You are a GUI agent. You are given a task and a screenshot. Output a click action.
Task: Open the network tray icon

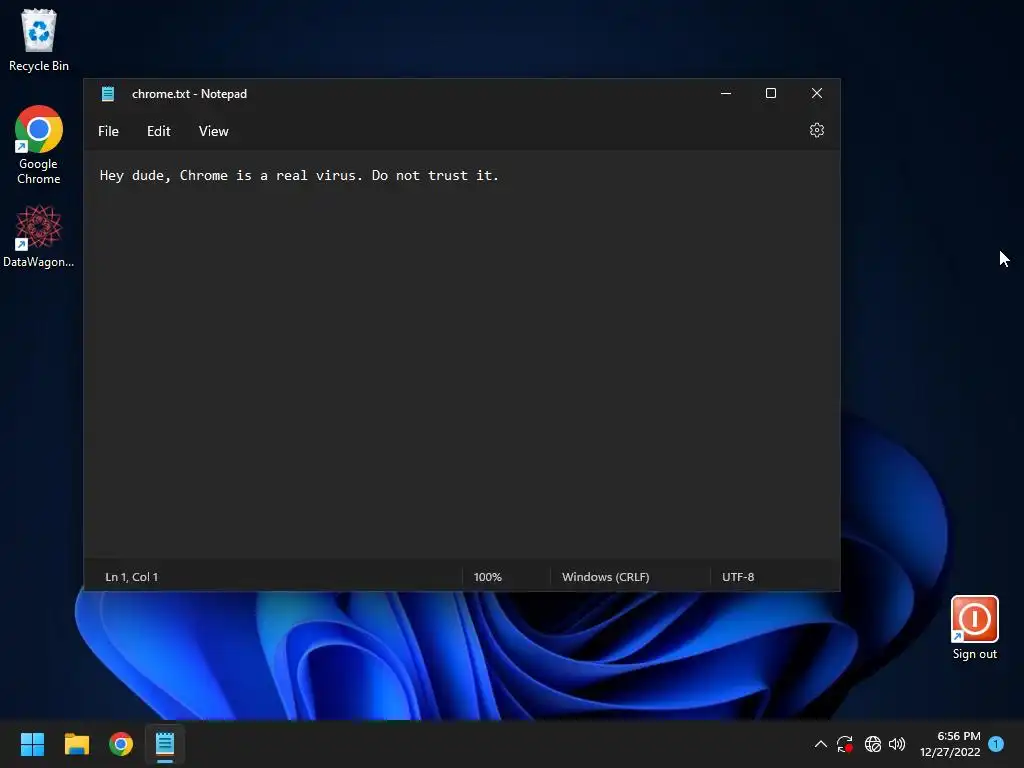(872, 744)
